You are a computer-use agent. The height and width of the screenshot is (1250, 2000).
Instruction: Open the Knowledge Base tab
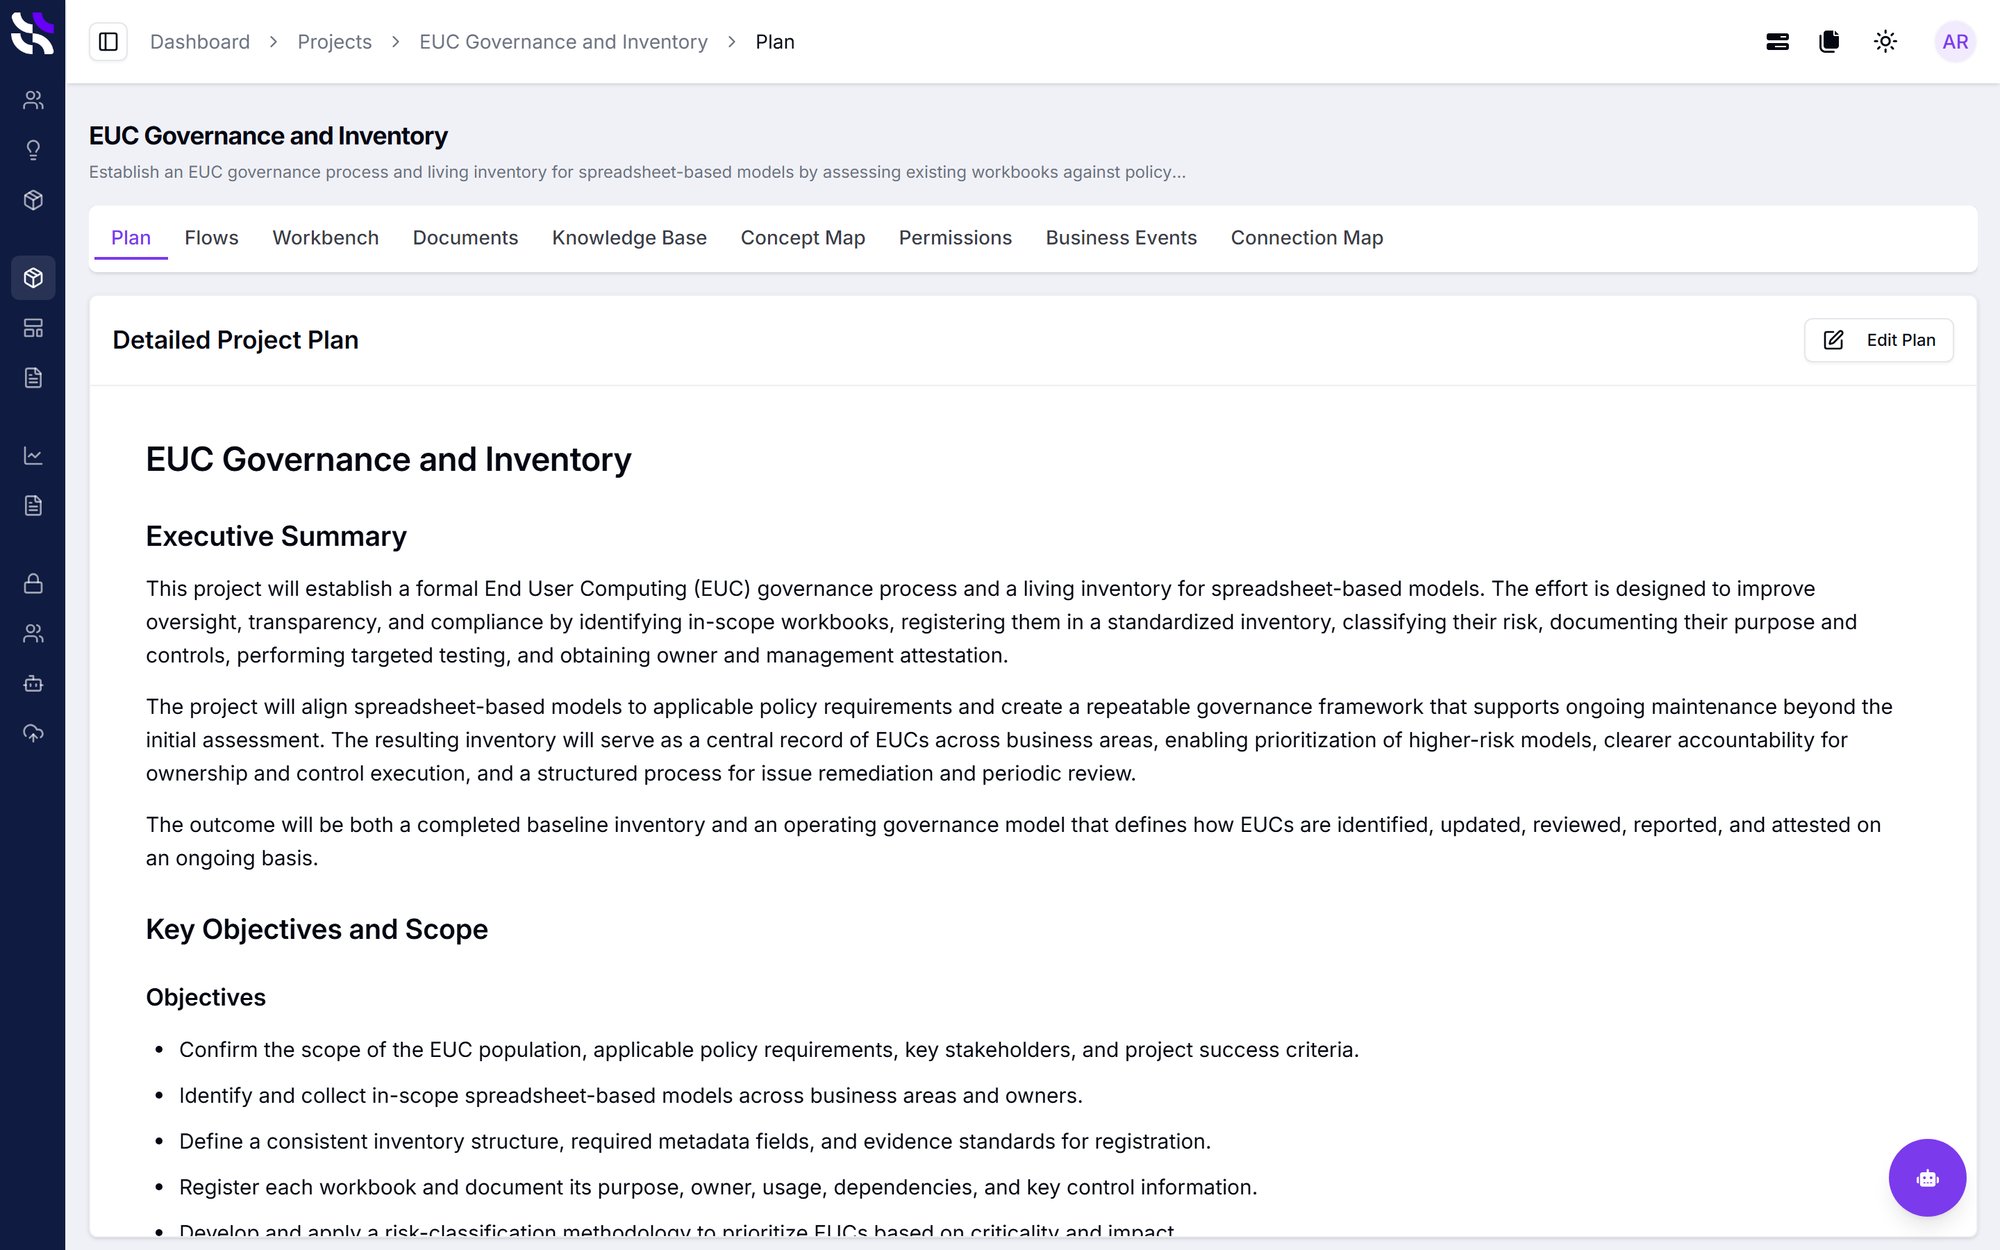(x=629, y=238)
